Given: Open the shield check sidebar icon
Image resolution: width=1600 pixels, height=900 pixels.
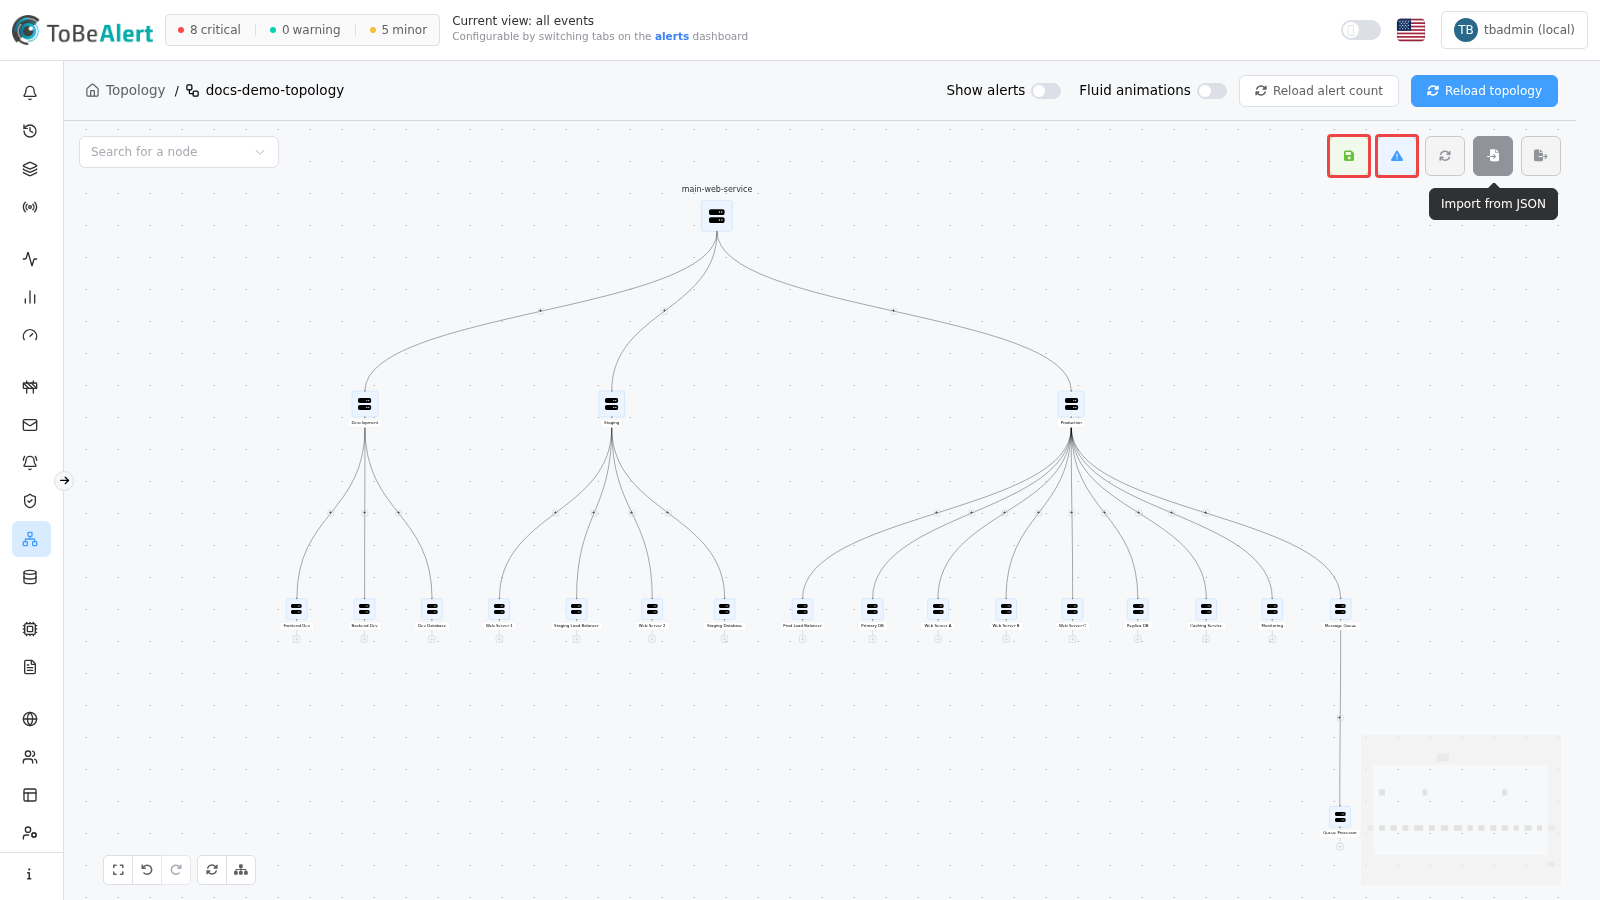Looking at the screenshot, I should tap(30, 501).
